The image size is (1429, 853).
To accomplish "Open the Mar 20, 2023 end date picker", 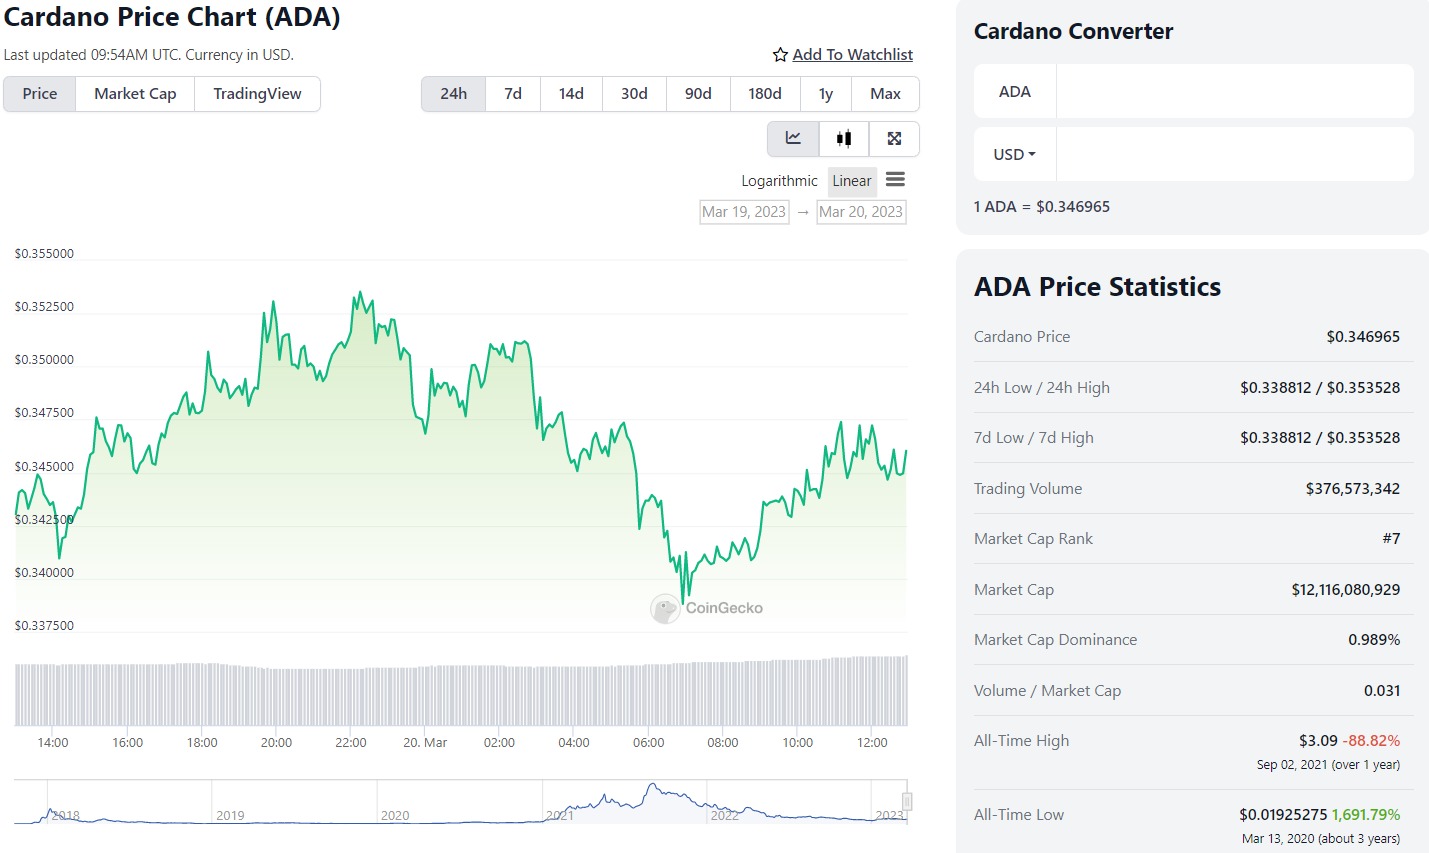I will coord(861,212).
